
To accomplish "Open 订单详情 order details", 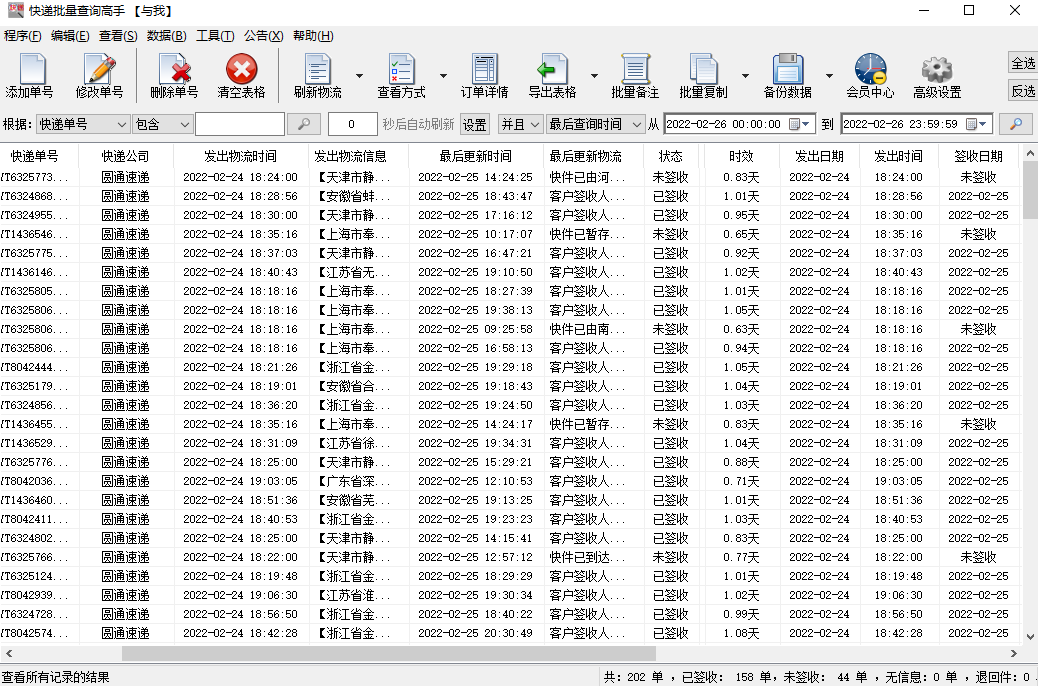I will 484,76.
